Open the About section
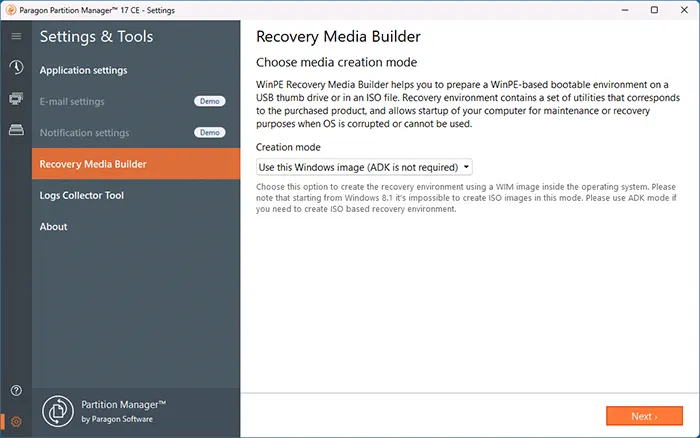700x438 pixels. click(x=136, y=226)
